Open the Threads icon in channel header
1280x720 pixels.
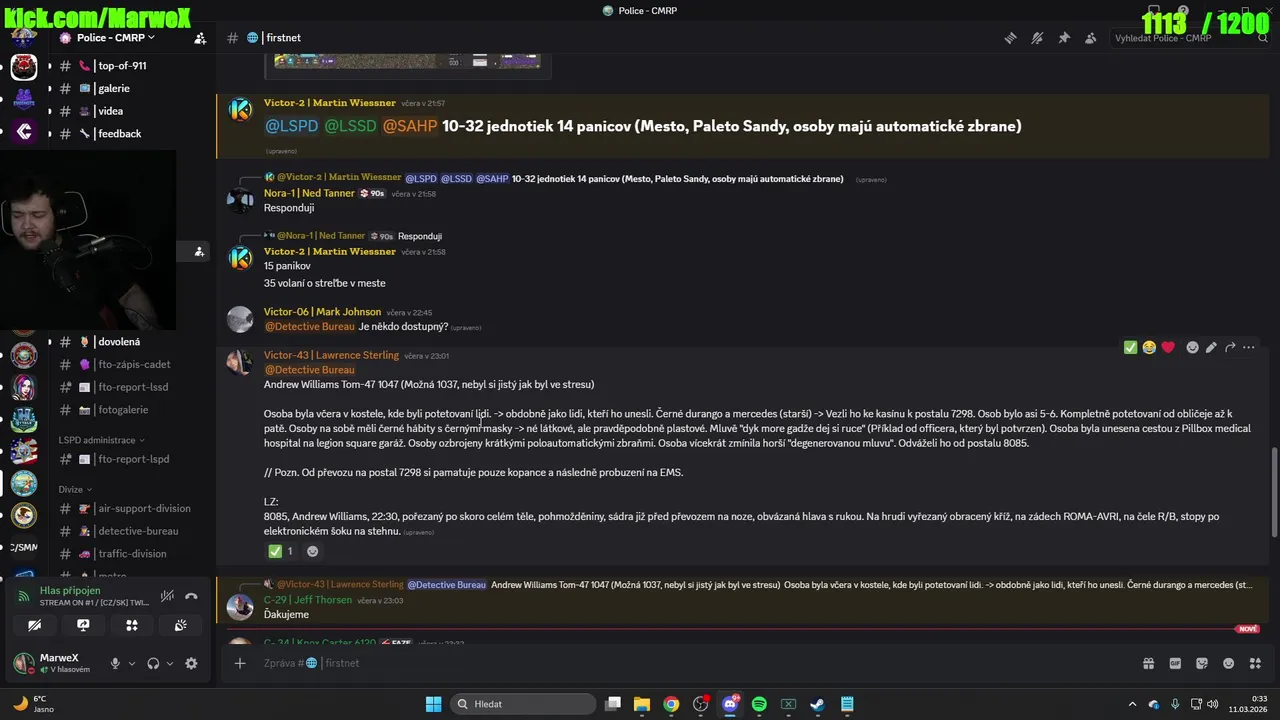[x=1010, y=38]
